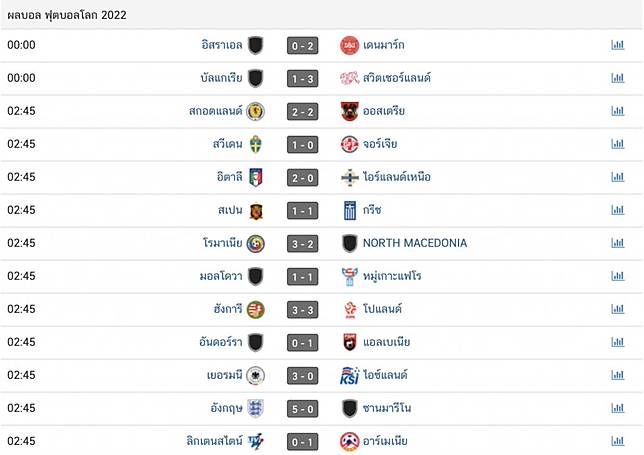Open the NORTH MACEDONIA team link
The image size is (644, 455).
click(415, 243)
